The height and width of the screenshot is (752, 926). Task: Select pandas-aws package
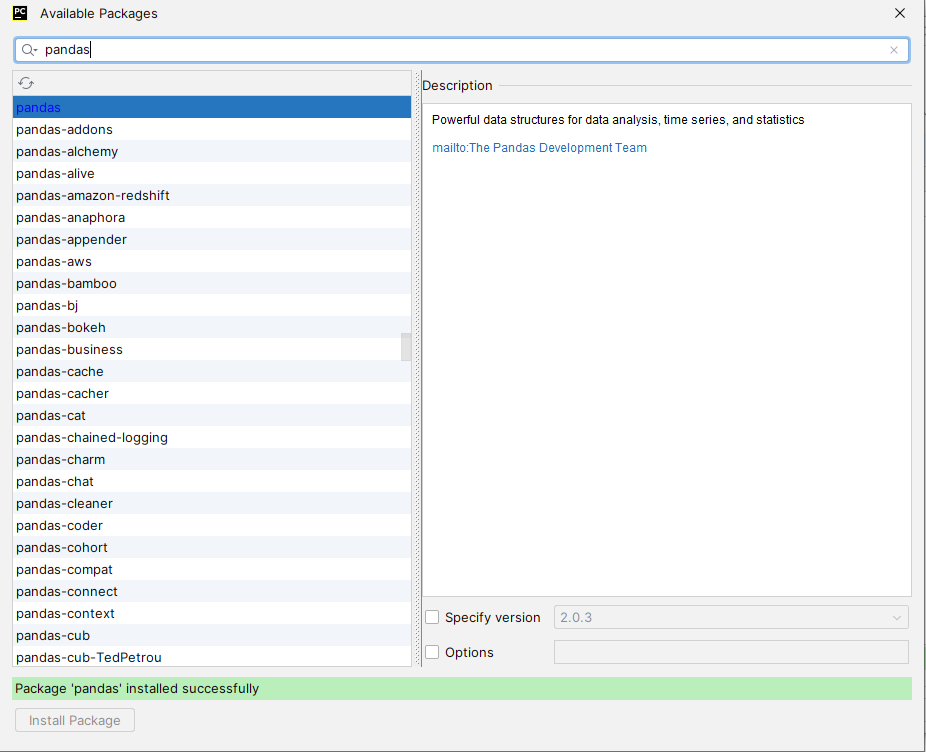(x=212, y=261)
